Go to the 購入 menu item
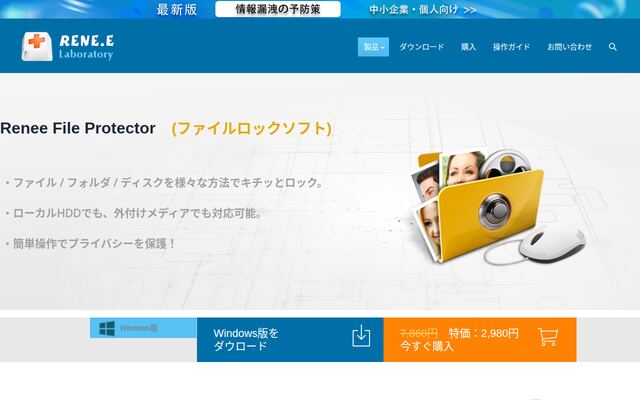640x400 pixels. [x=469, y=47]
